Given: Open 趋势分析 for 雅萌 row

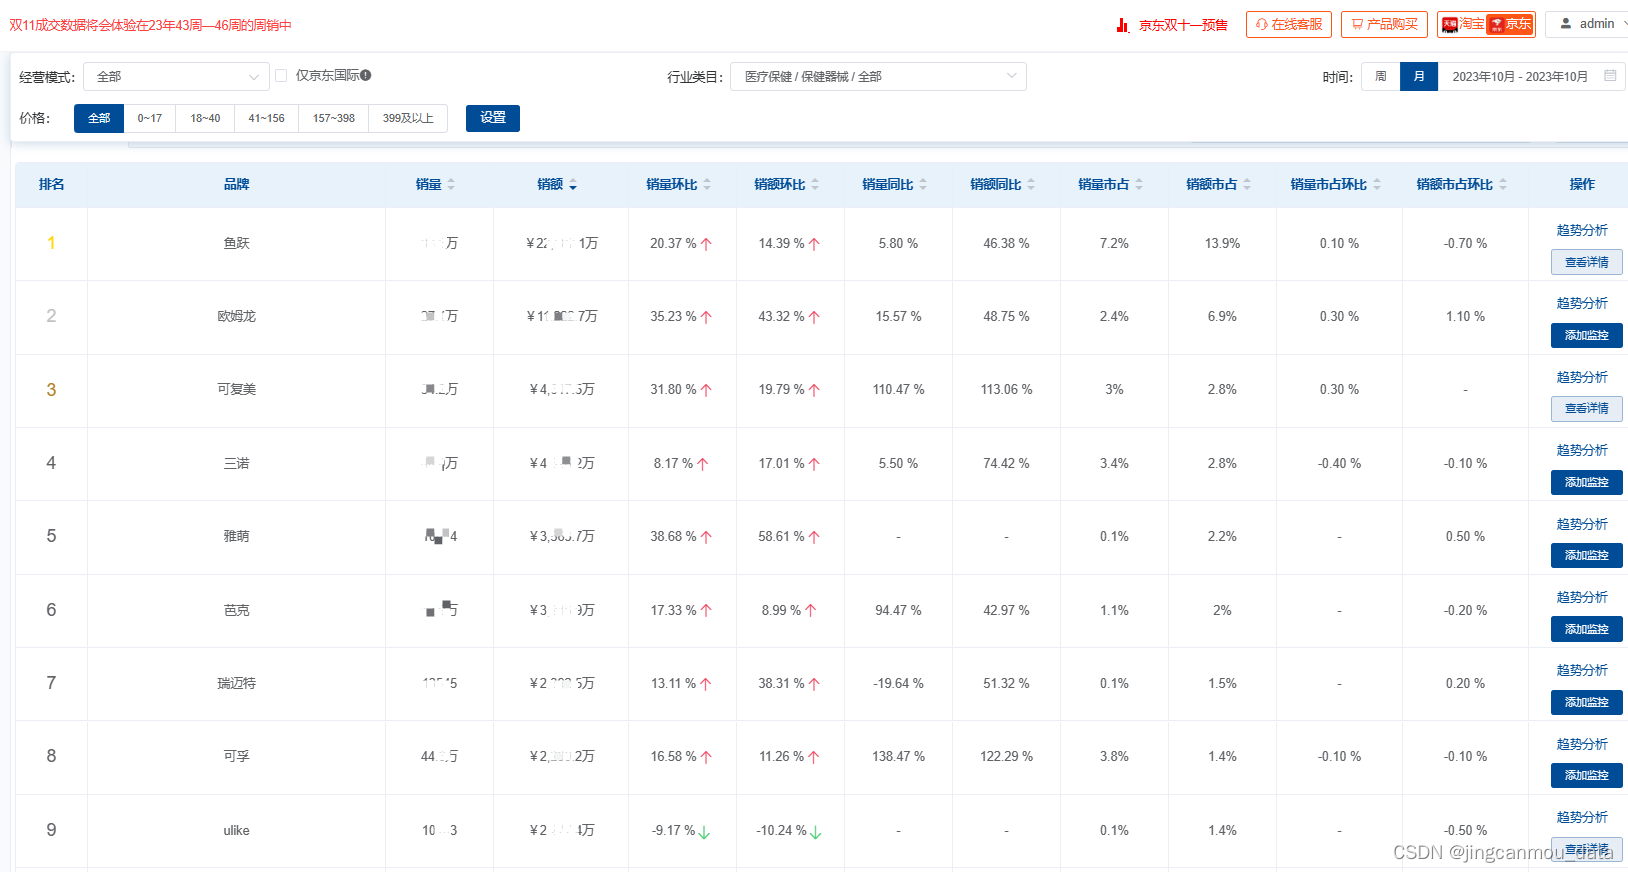Looking at the screenshot, I should click(x=1582, y=524).
